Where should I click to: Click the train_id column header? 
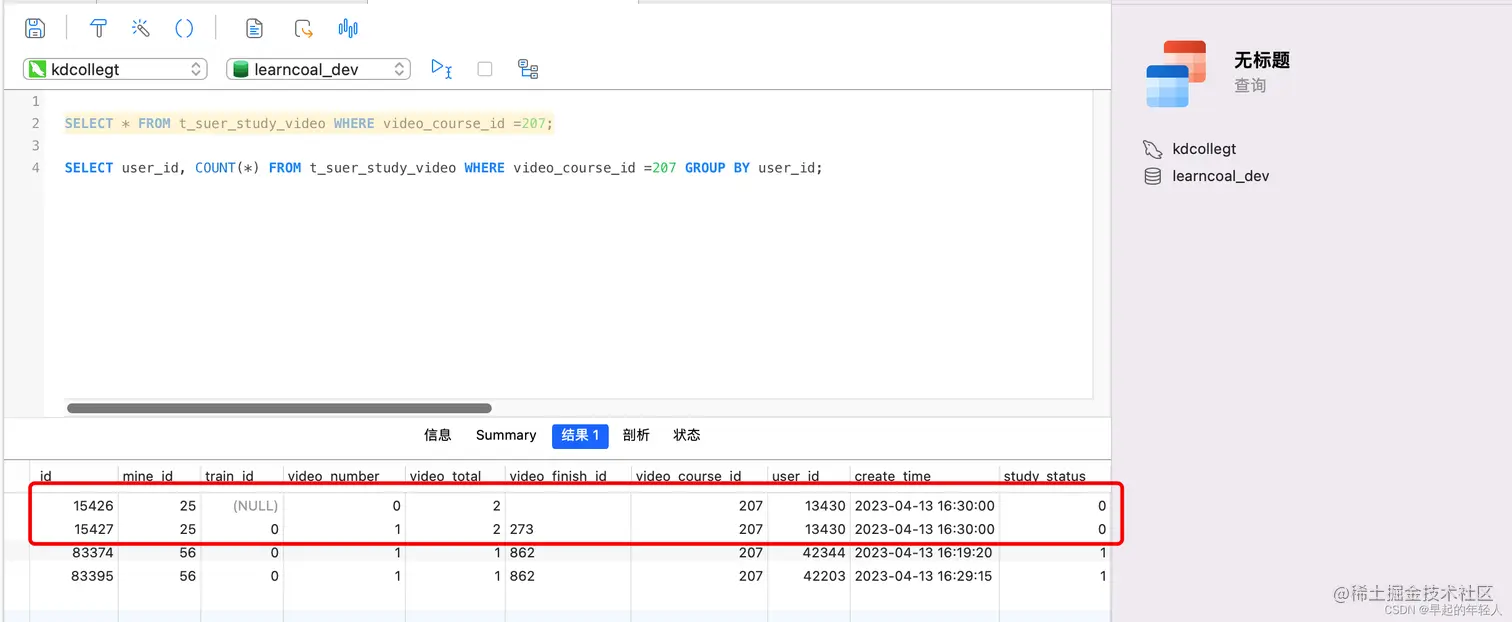point(241,476)
